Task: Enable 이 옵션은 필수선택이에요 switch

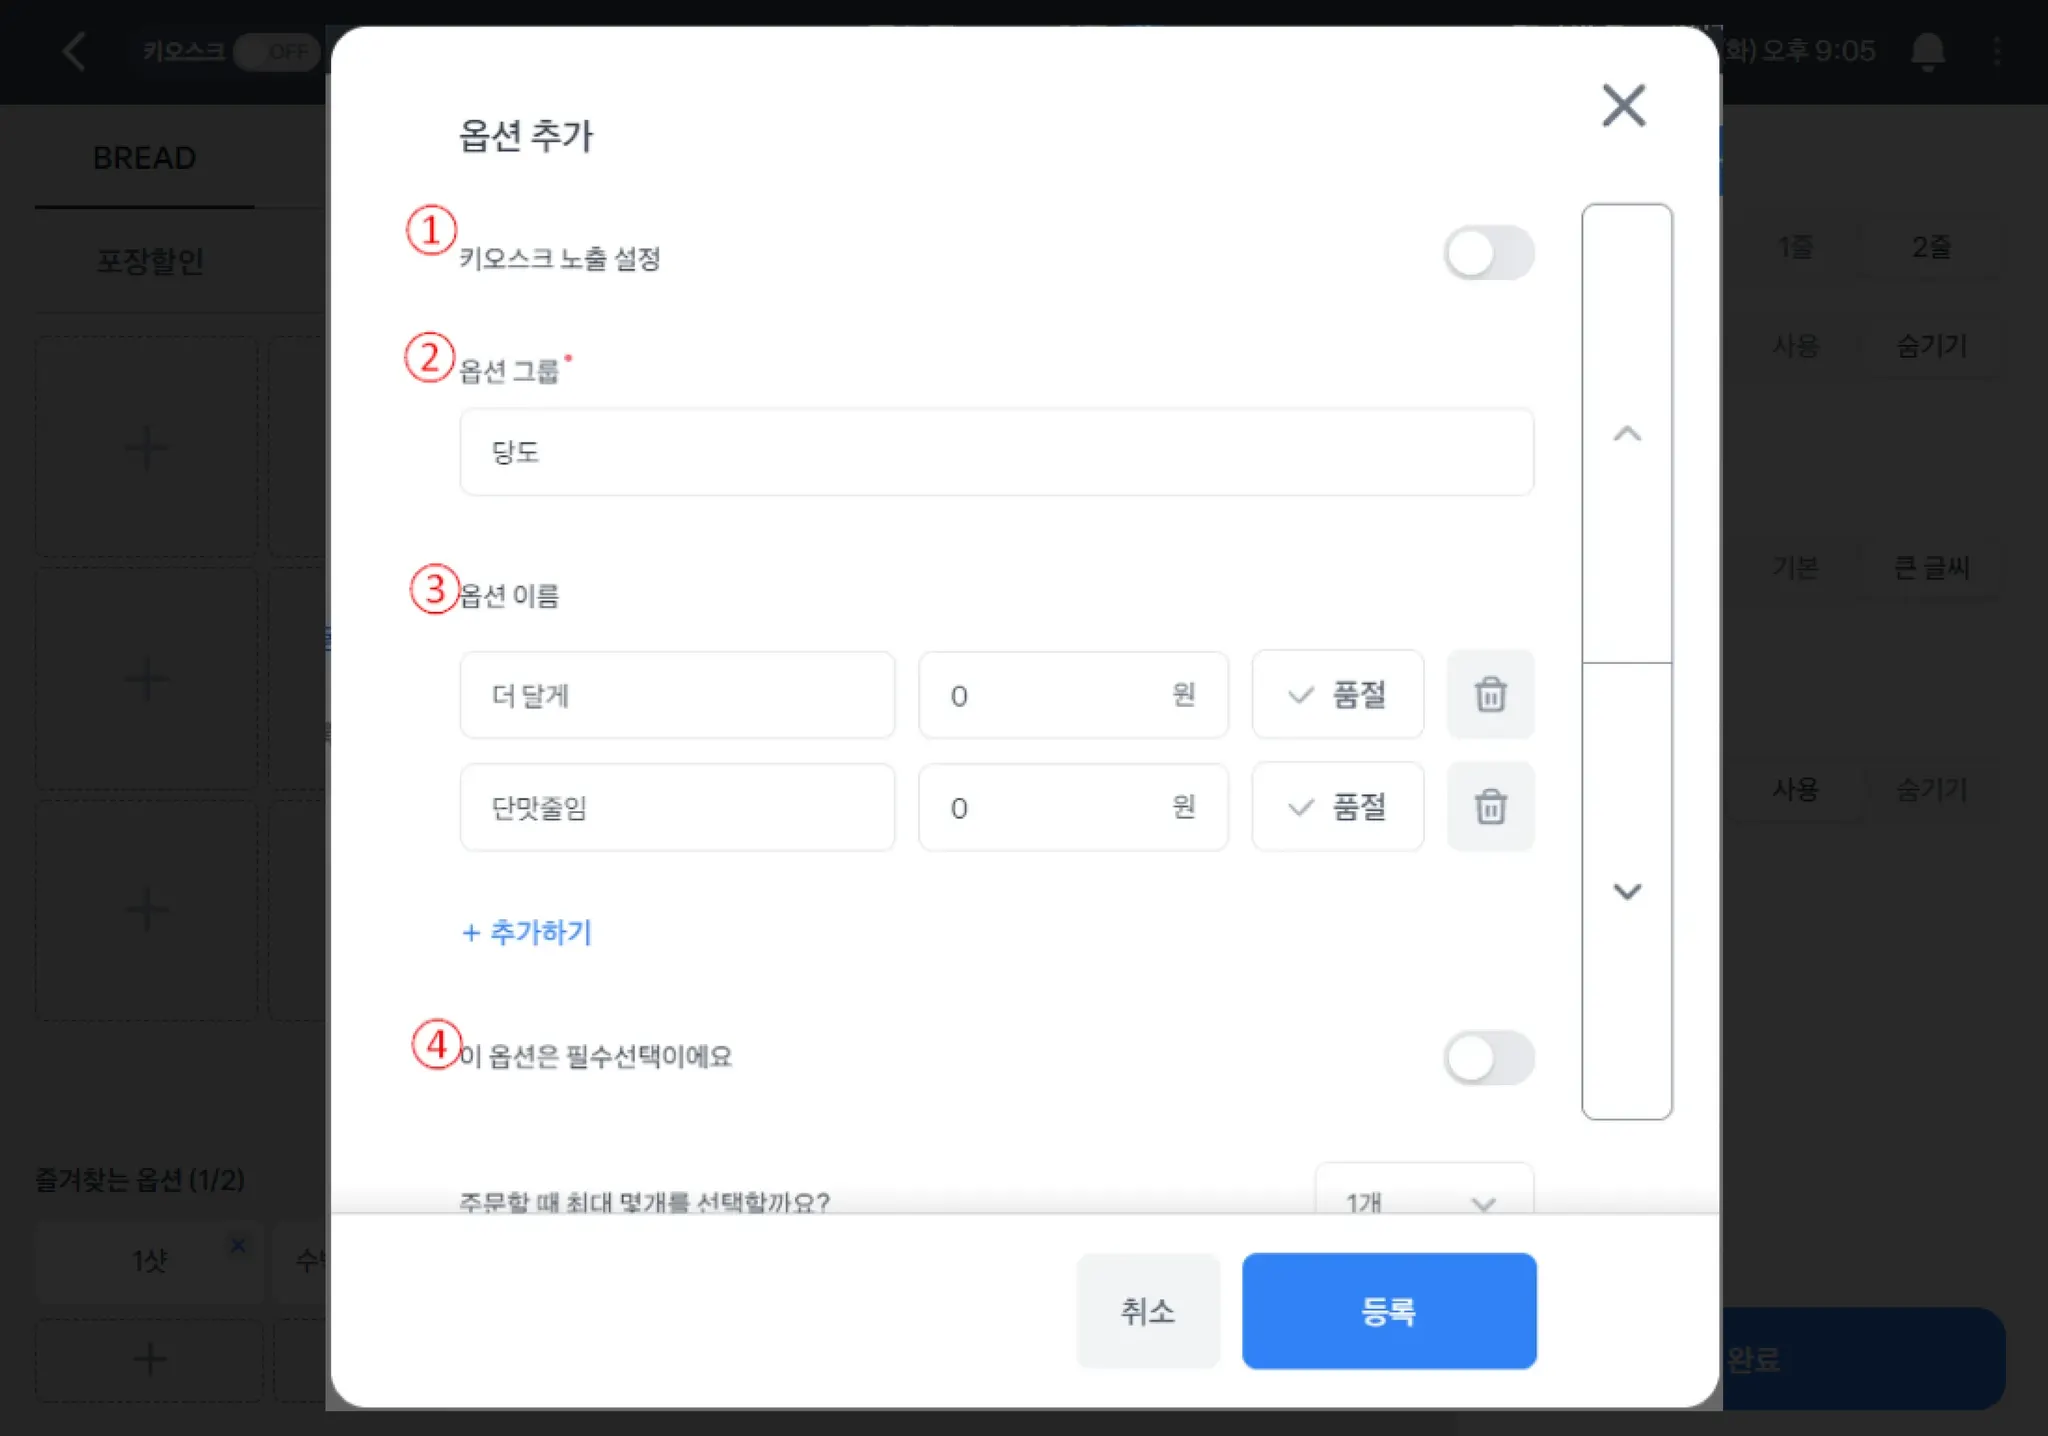Action: point(1488,1057)
